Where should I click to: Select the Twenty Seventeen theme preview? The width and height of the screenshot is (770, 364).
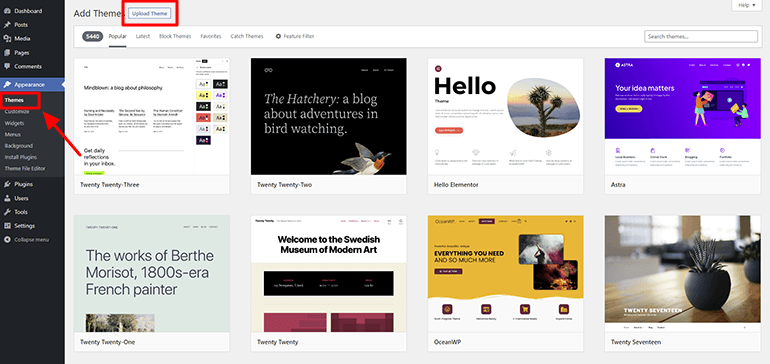click(683, 274)
